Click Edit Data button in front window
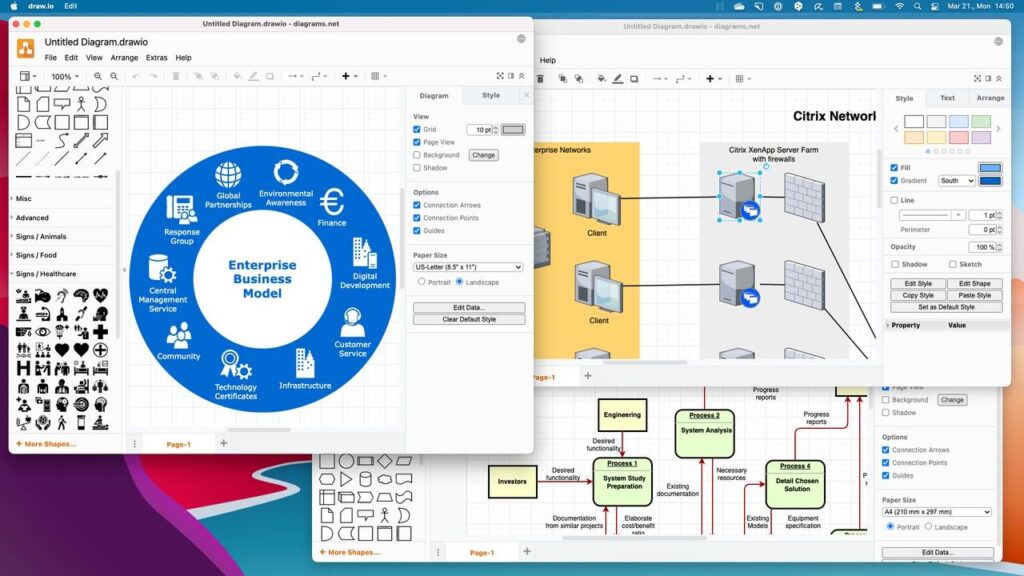Viewport: 1024px width, 576px height. click(469, 308)
